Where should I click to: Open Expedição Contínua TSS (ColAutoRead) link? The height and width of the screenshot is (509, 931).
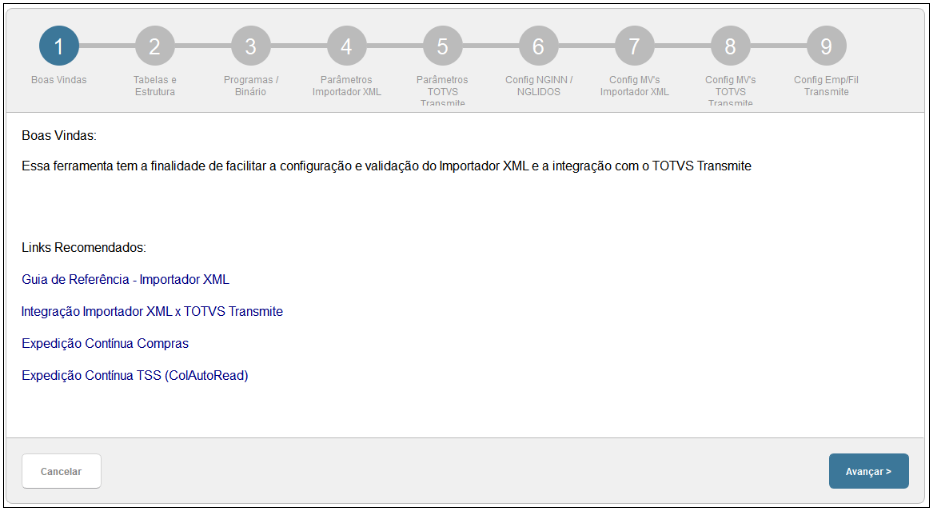pyautogui.click(x=135, y=375)
